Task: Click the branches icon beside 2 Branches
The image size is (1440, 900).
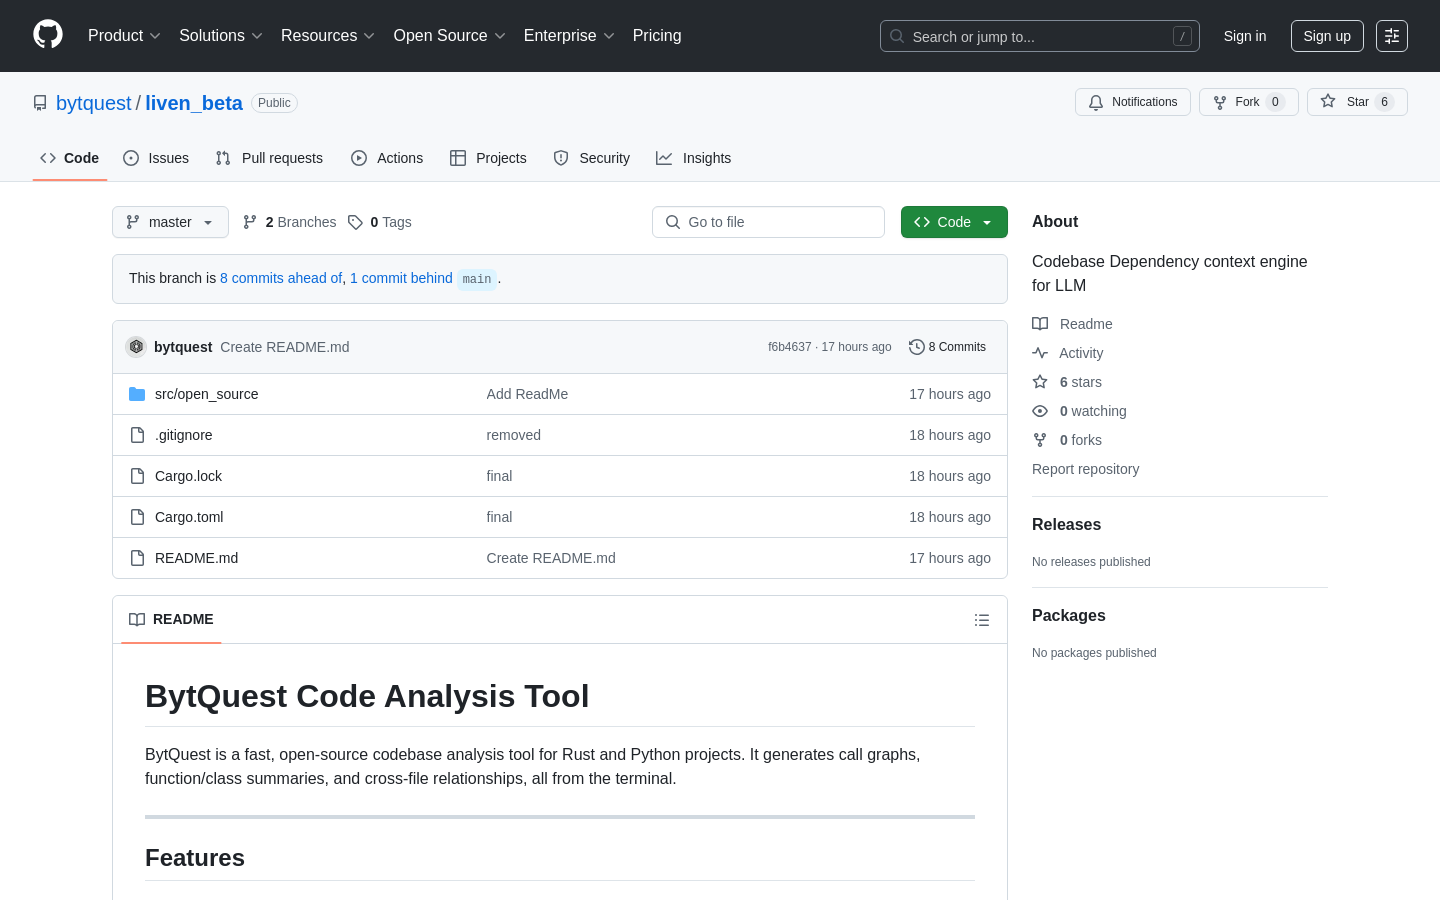Action: point(250,222)
